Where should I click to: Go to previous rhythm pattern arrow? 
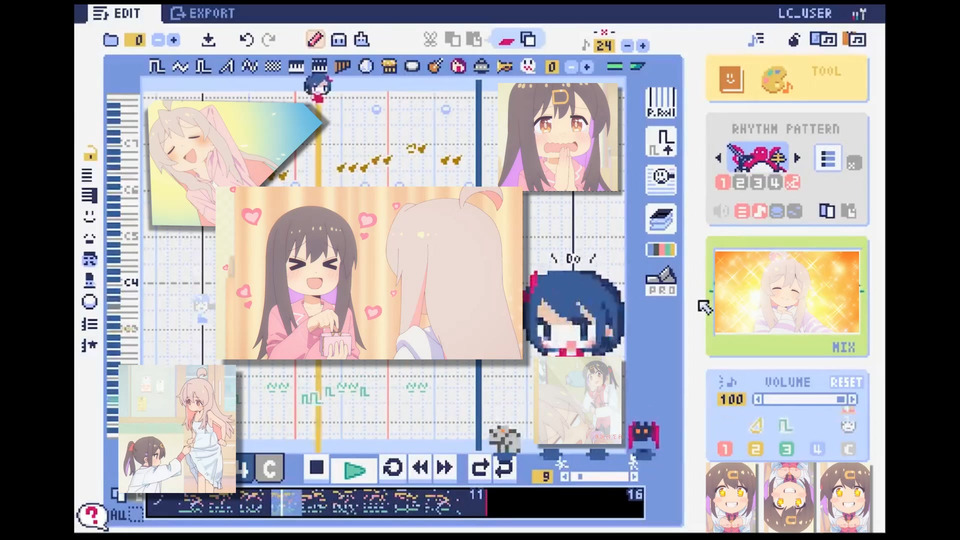(718, 158)
